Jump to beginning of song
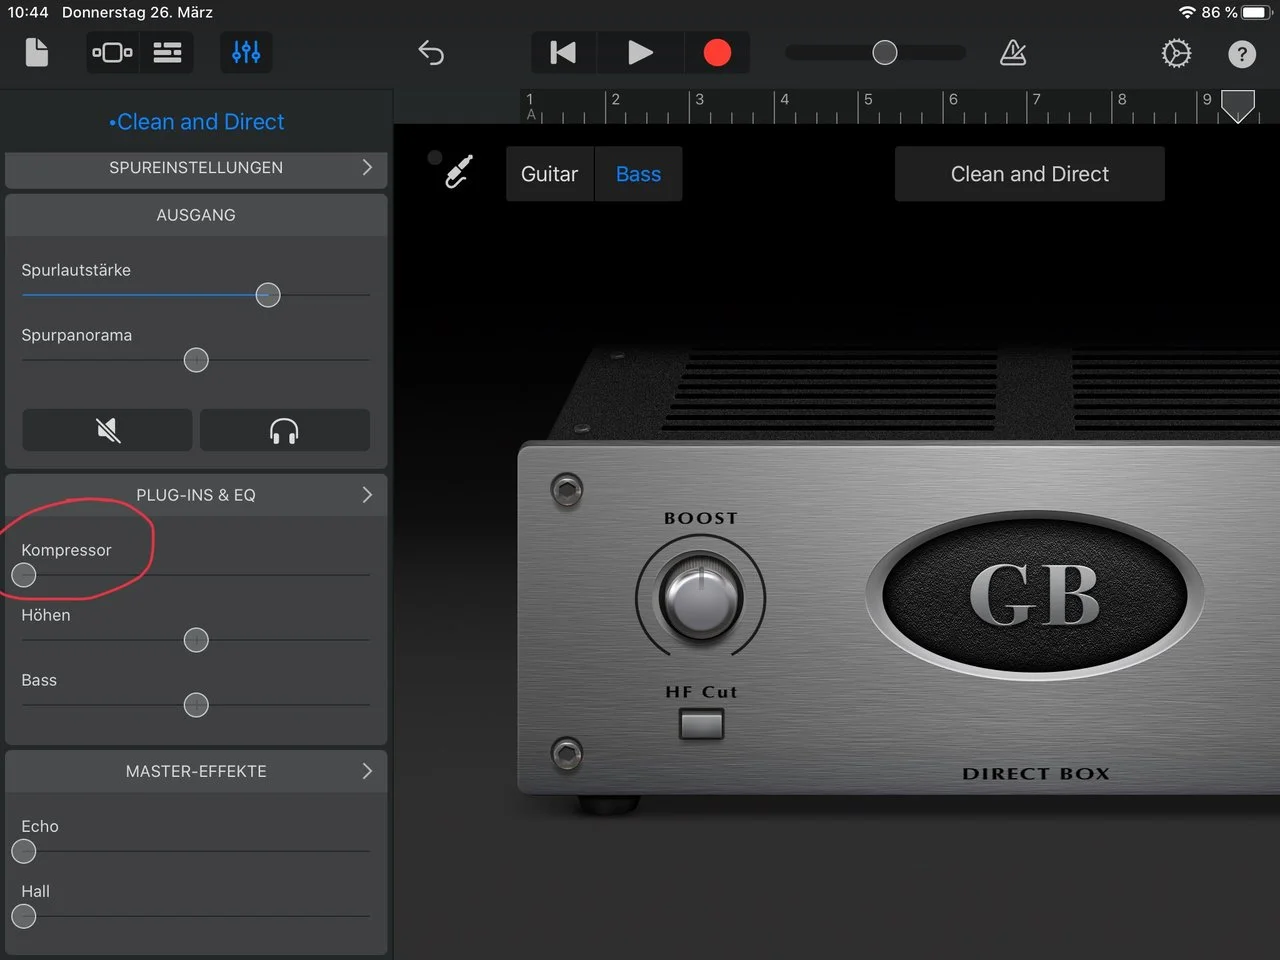 (563, 52)
